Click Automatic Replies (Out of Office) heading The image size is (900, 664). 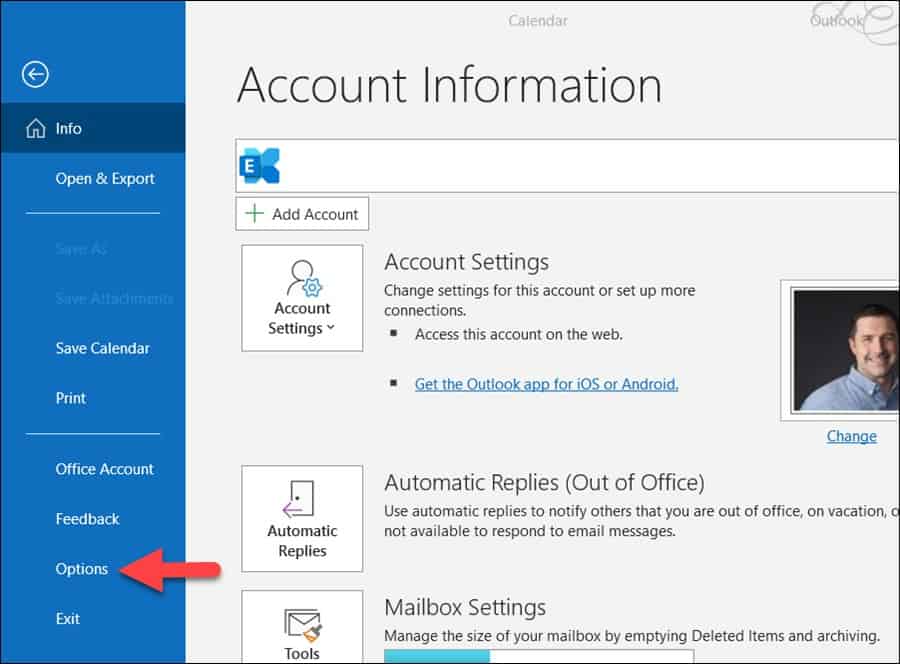click(544, 483)
